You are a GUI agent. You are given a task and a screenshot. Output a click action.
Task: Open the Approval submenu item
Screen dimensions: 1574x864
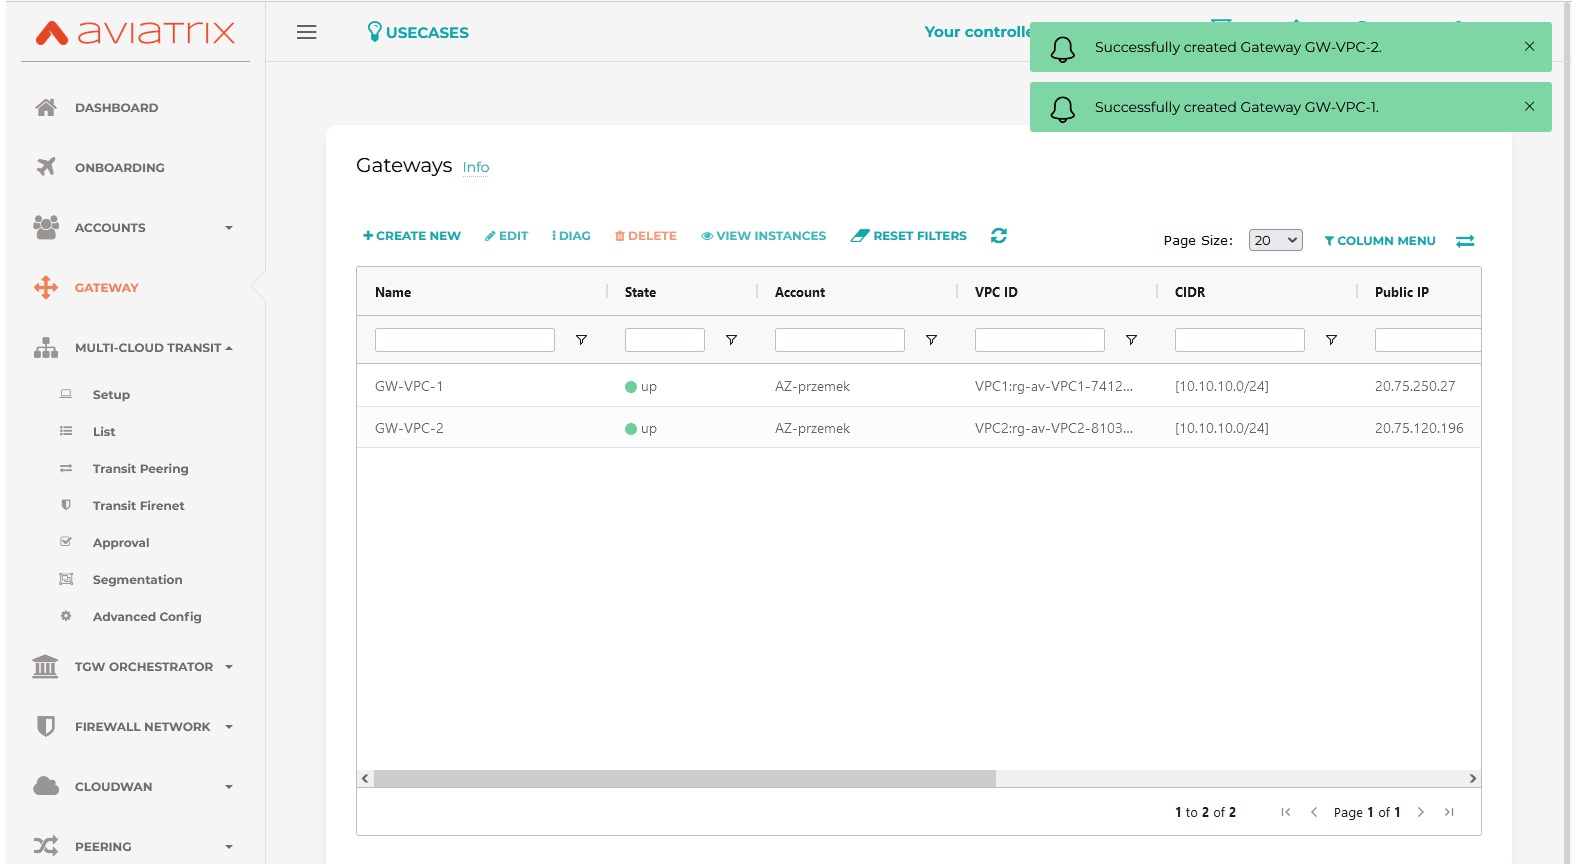121,542
